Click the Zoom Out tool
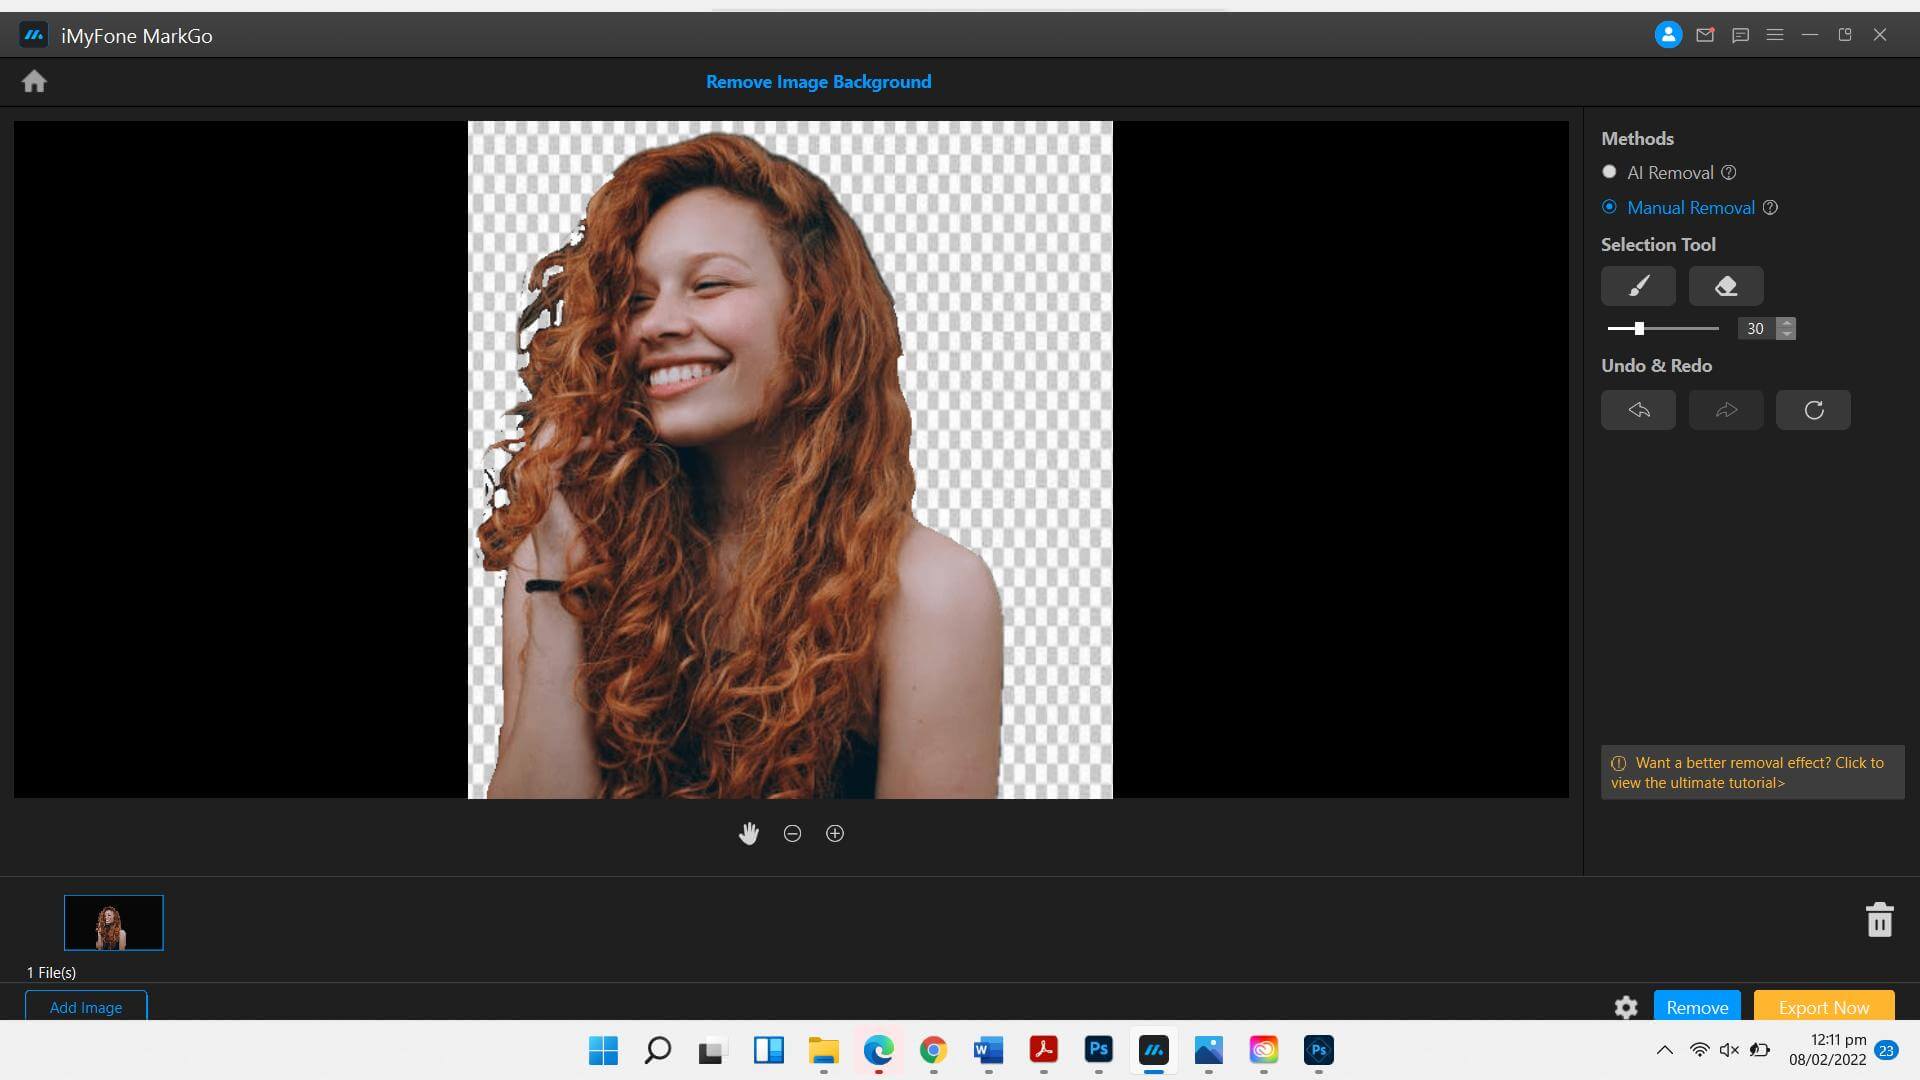Image resolution: width=1920 pixels, height=1080 pixels. coord(793,833)
